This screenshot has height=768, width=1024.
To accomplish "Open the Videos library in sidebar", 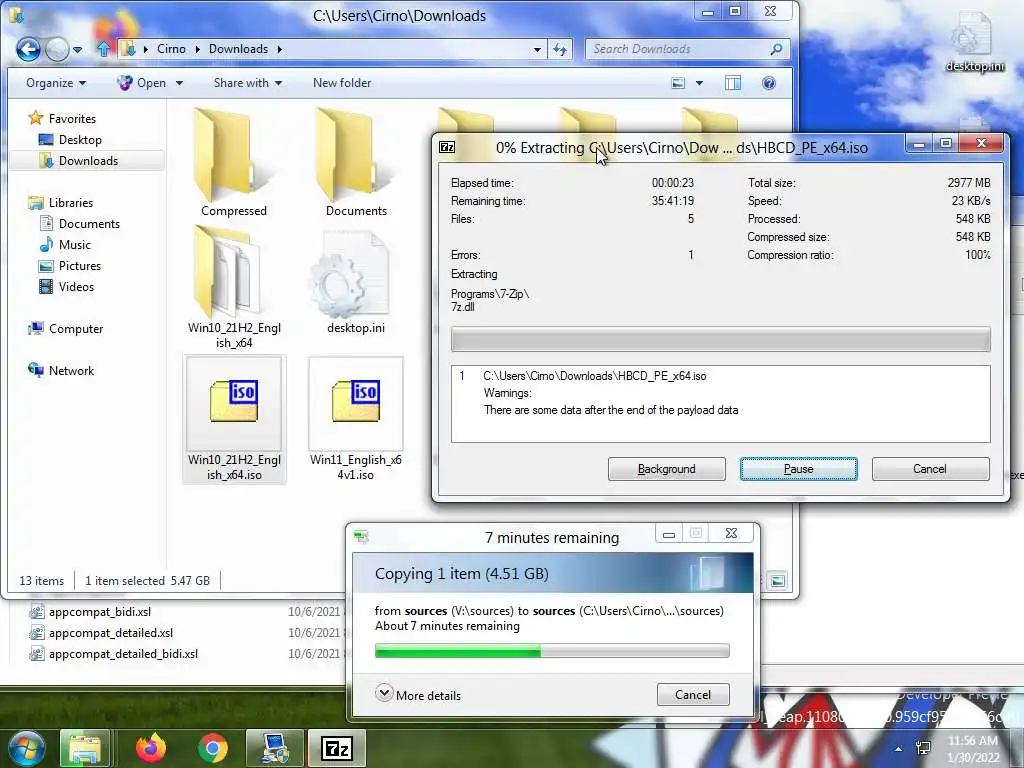I will 67,287.
